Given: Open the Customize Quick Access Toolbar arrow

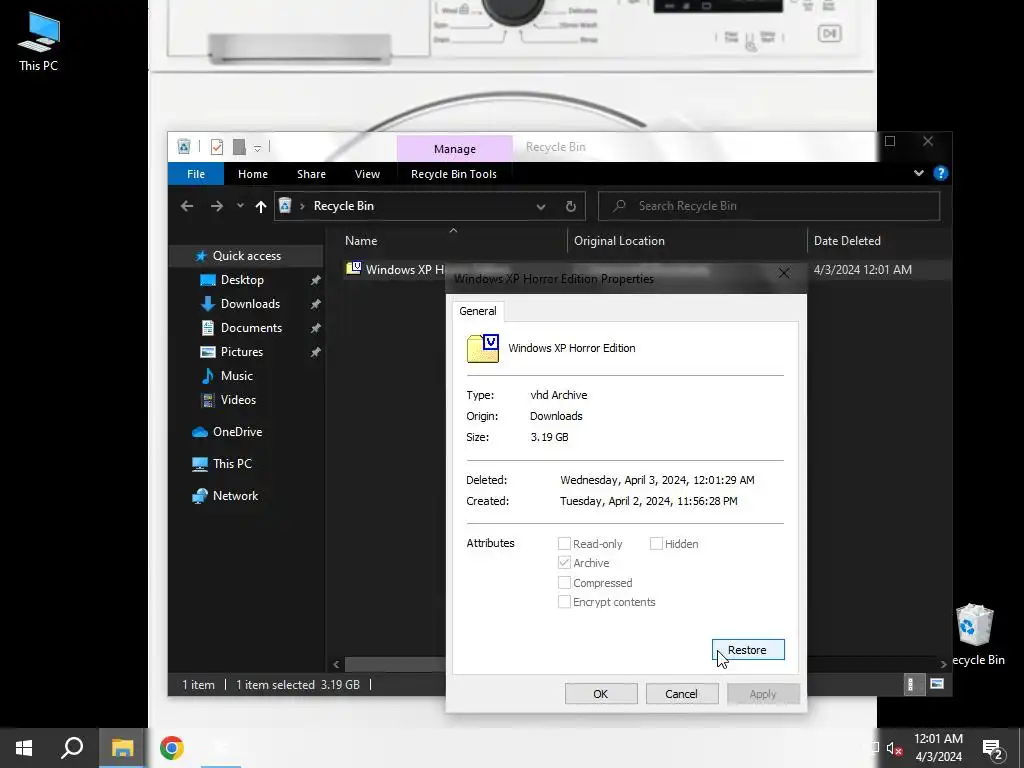Looking at the screenshot, I should tap(257, 148).
